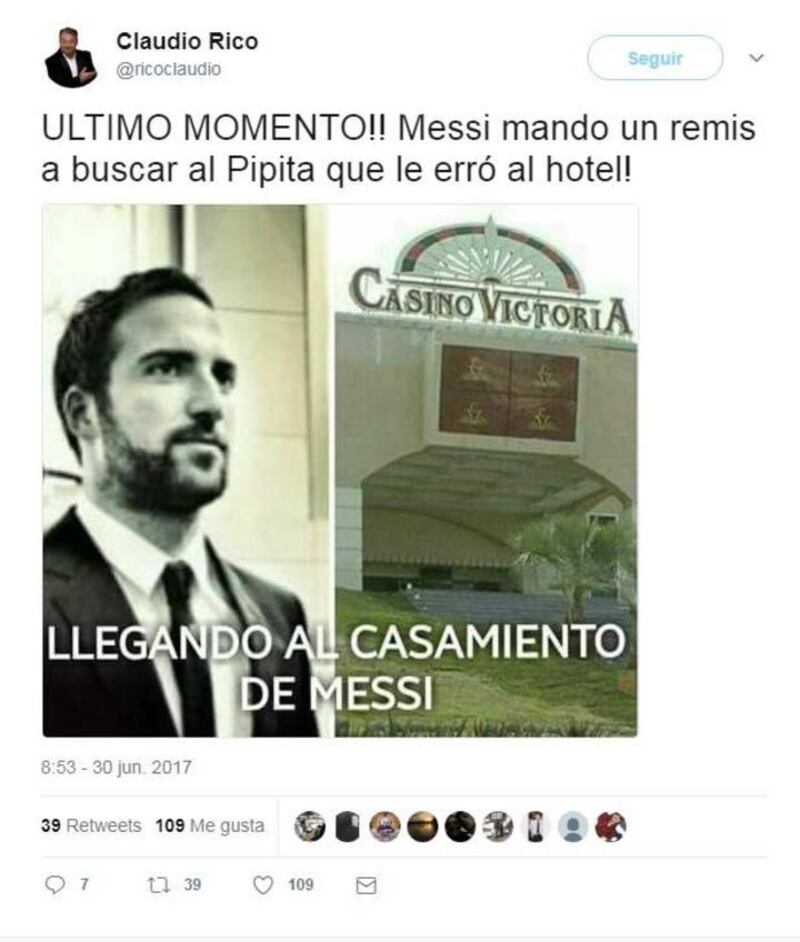Click the 109 count next to heart
800x942 pixels.
coord(300,885)
